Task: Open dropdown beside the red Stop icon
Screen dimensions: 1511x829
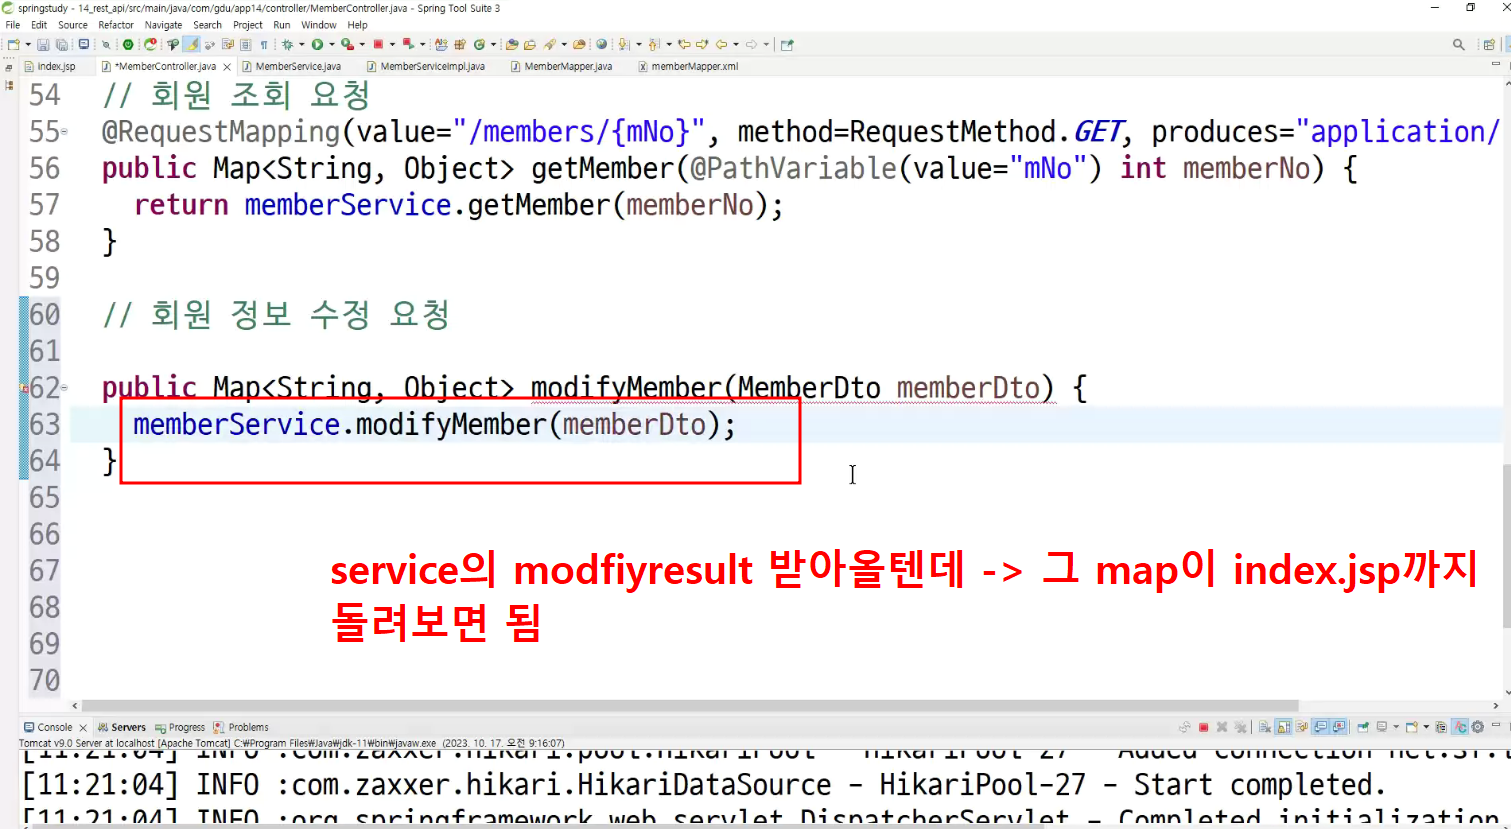Action: 392,44
